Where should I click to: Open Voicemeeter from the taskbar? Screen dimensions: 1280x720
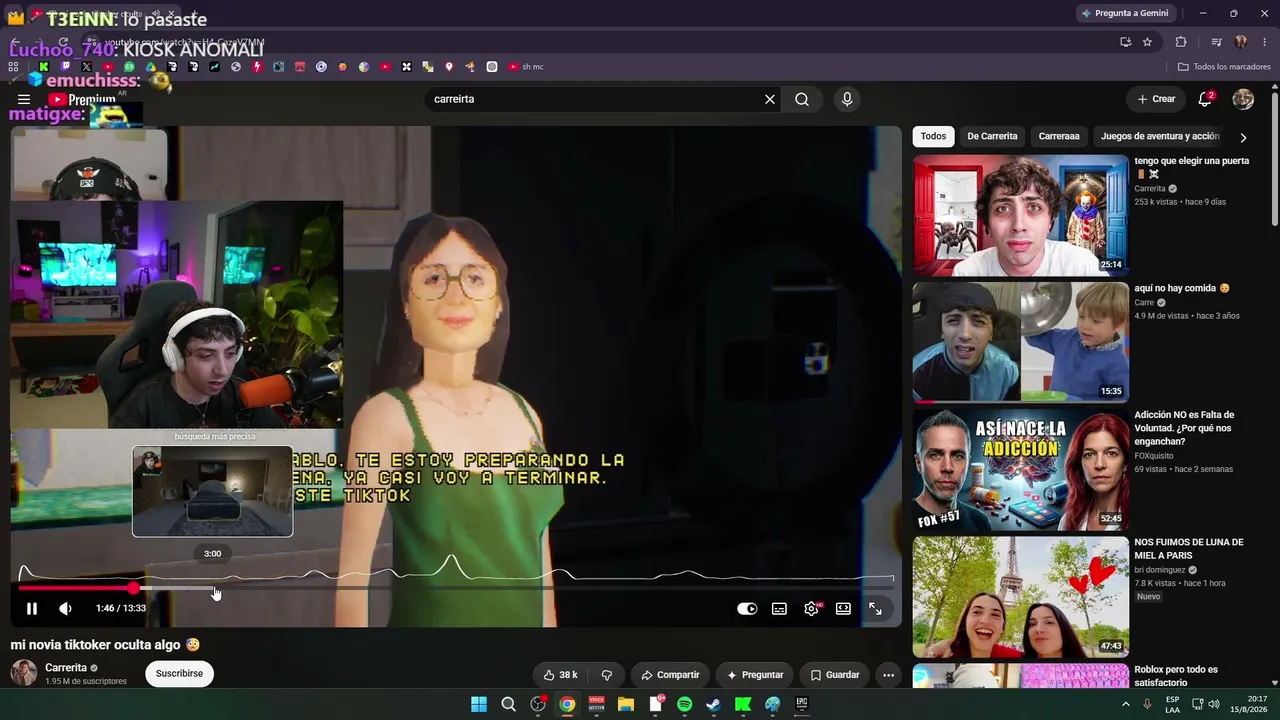click(x=597, y=704)
